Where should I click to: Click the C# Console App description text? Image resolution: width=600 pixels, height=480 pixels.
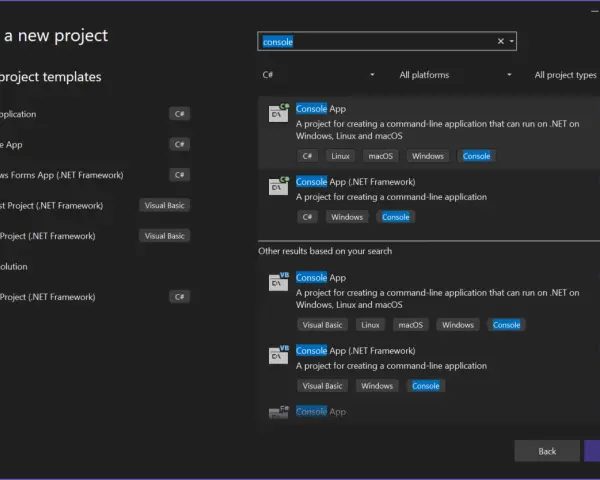pyautogui.click(x=437, y=130)
